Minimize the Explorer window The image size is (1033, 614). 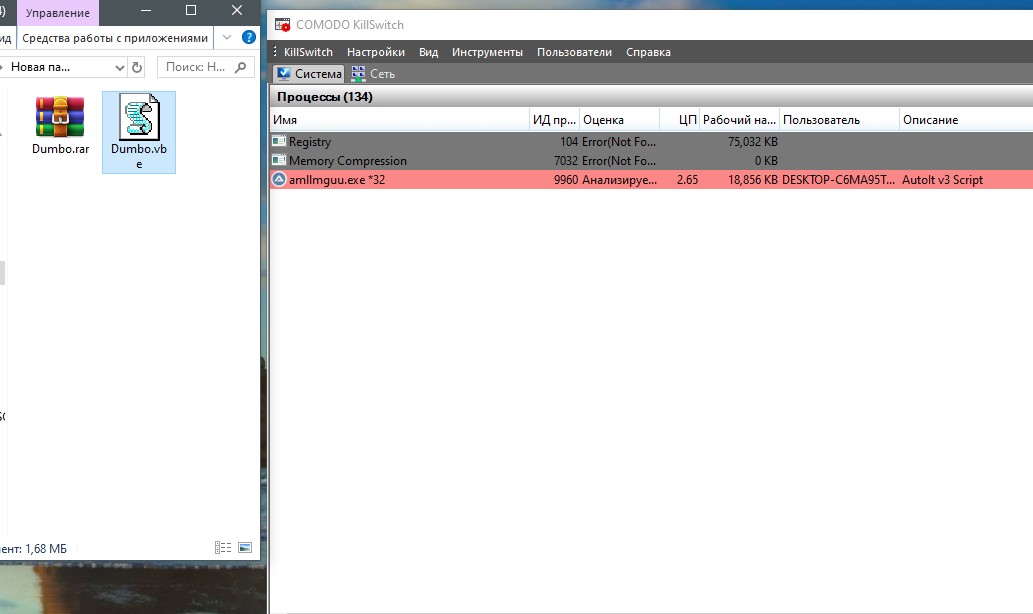point(146,11)
